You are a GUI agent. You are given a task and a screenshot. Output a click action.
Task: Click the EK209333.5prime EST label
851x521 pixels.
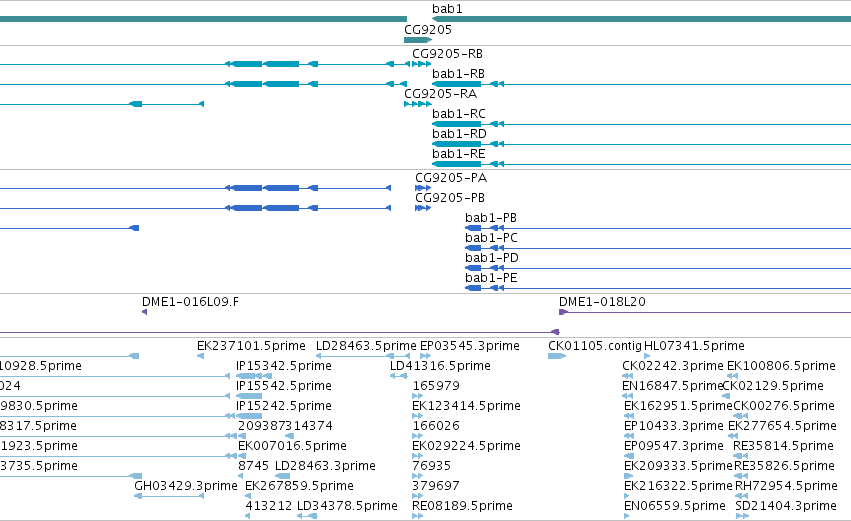(678, 466)
